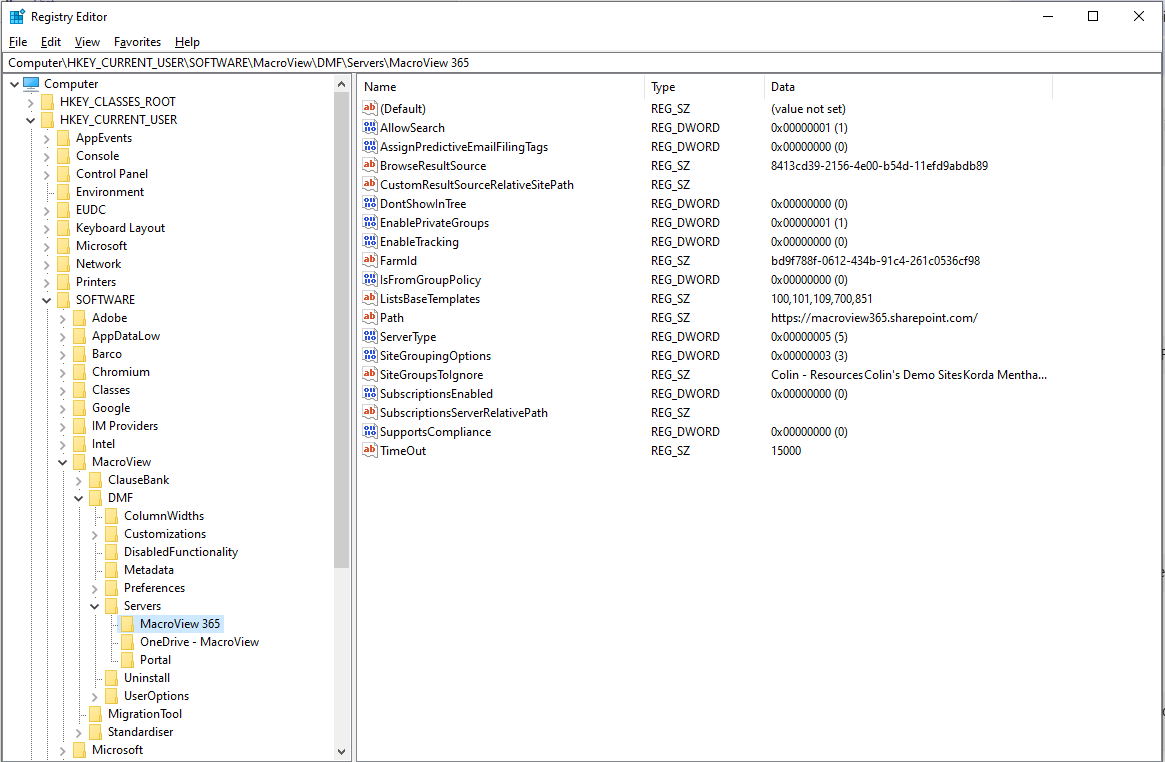
Task: Open the File menu
Action: pos(18,42)
